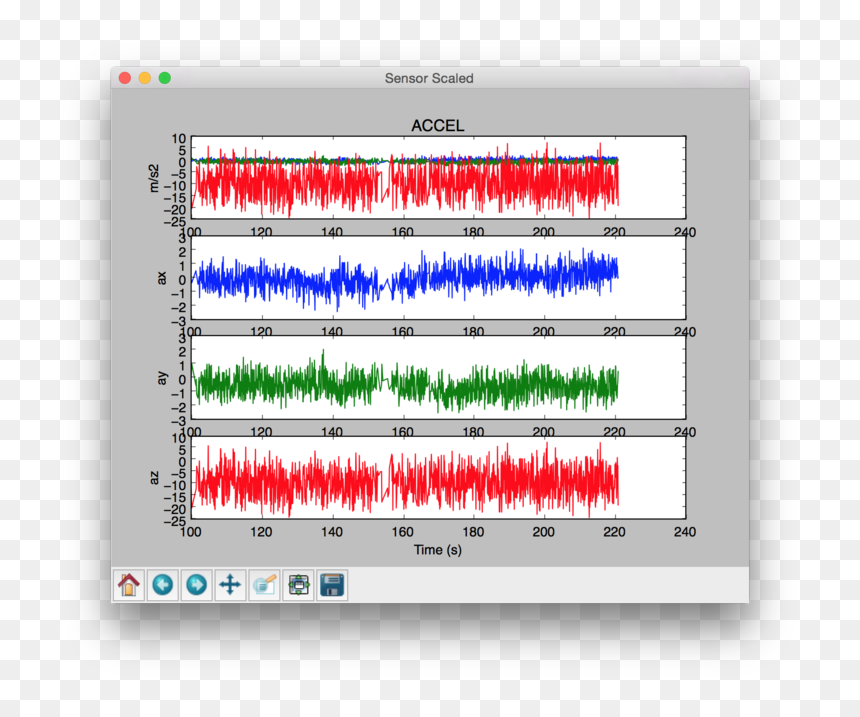The image size is (860, 717).
Task: Click the "az" y-axis label
Action: (x=154, y=478)
